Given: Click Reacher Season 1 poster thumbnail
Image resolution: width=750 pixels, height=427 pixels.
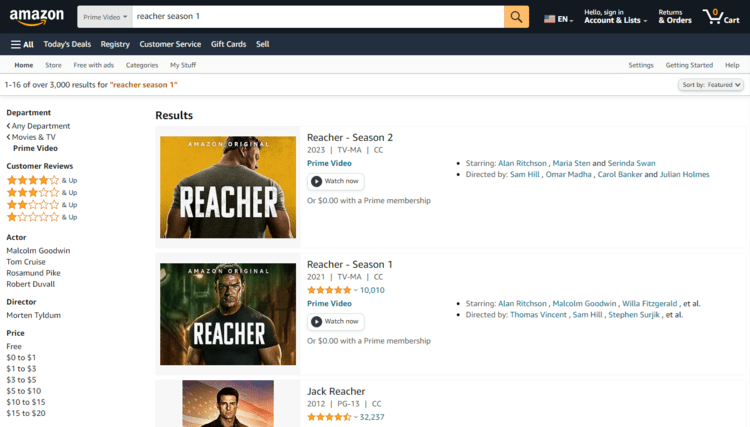Looking at the screenshot, I should [x=228, y=314].
